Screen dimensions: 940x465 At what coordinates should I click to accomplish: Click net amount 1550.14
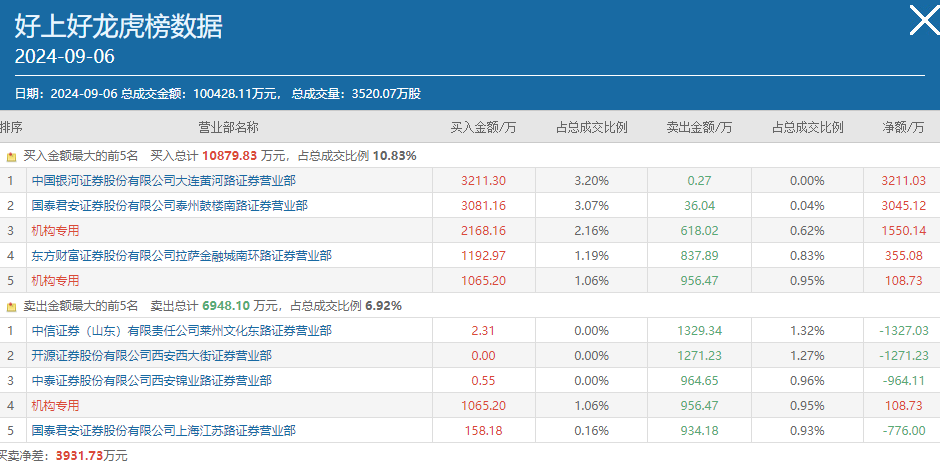(903, 231)
